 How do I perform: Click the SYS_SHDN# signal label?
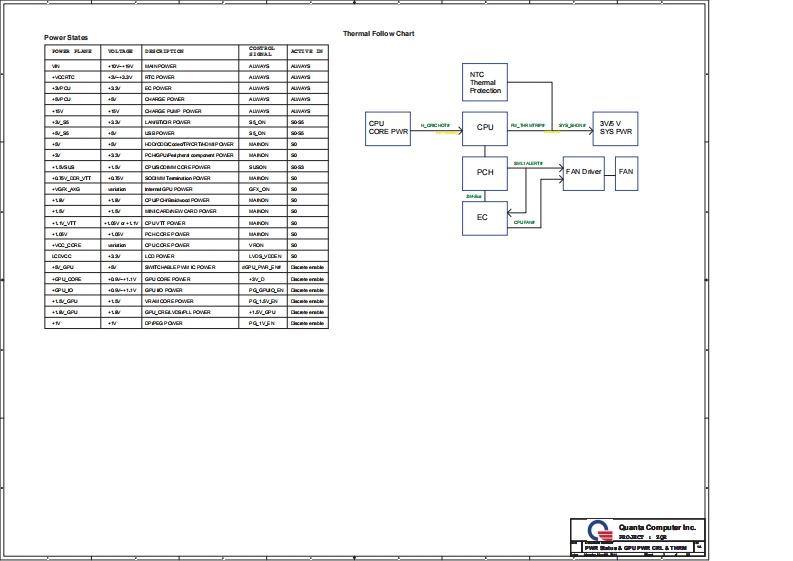coord(572,125)
